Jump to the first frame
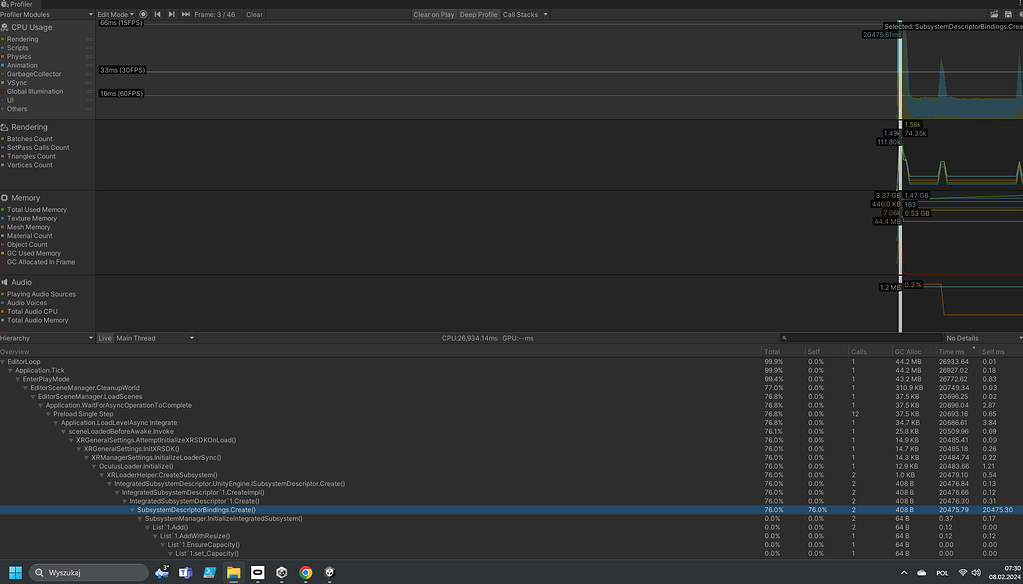The height and width of the screenshot is (584, 1023). 156,14
